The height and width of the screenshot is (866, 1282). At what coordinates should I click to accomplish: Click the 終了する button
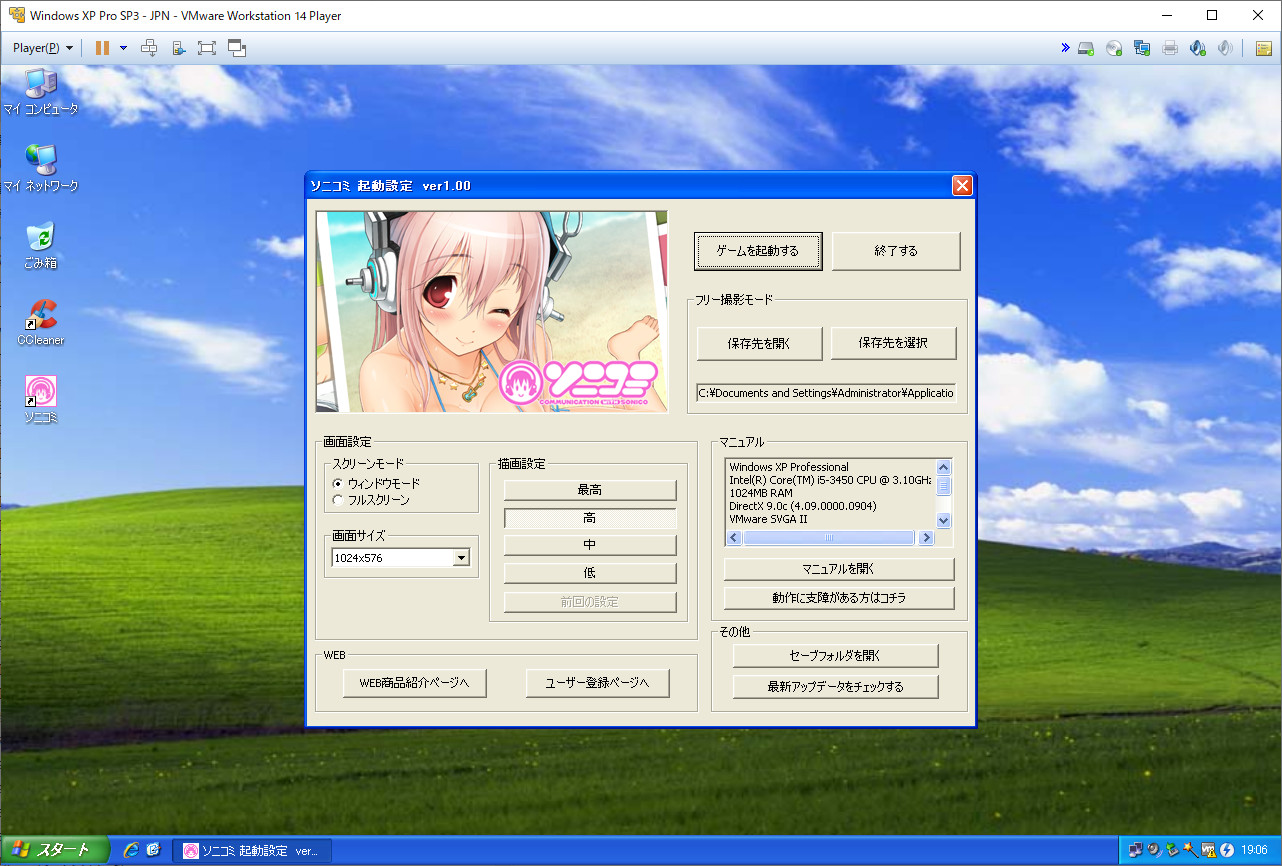pos(896,251)
